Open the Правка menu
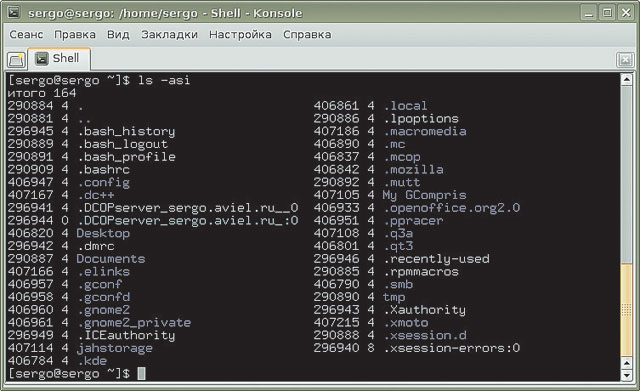Image resolution: width=640 pixels, height=391 pixels. [x=75, y=35]
